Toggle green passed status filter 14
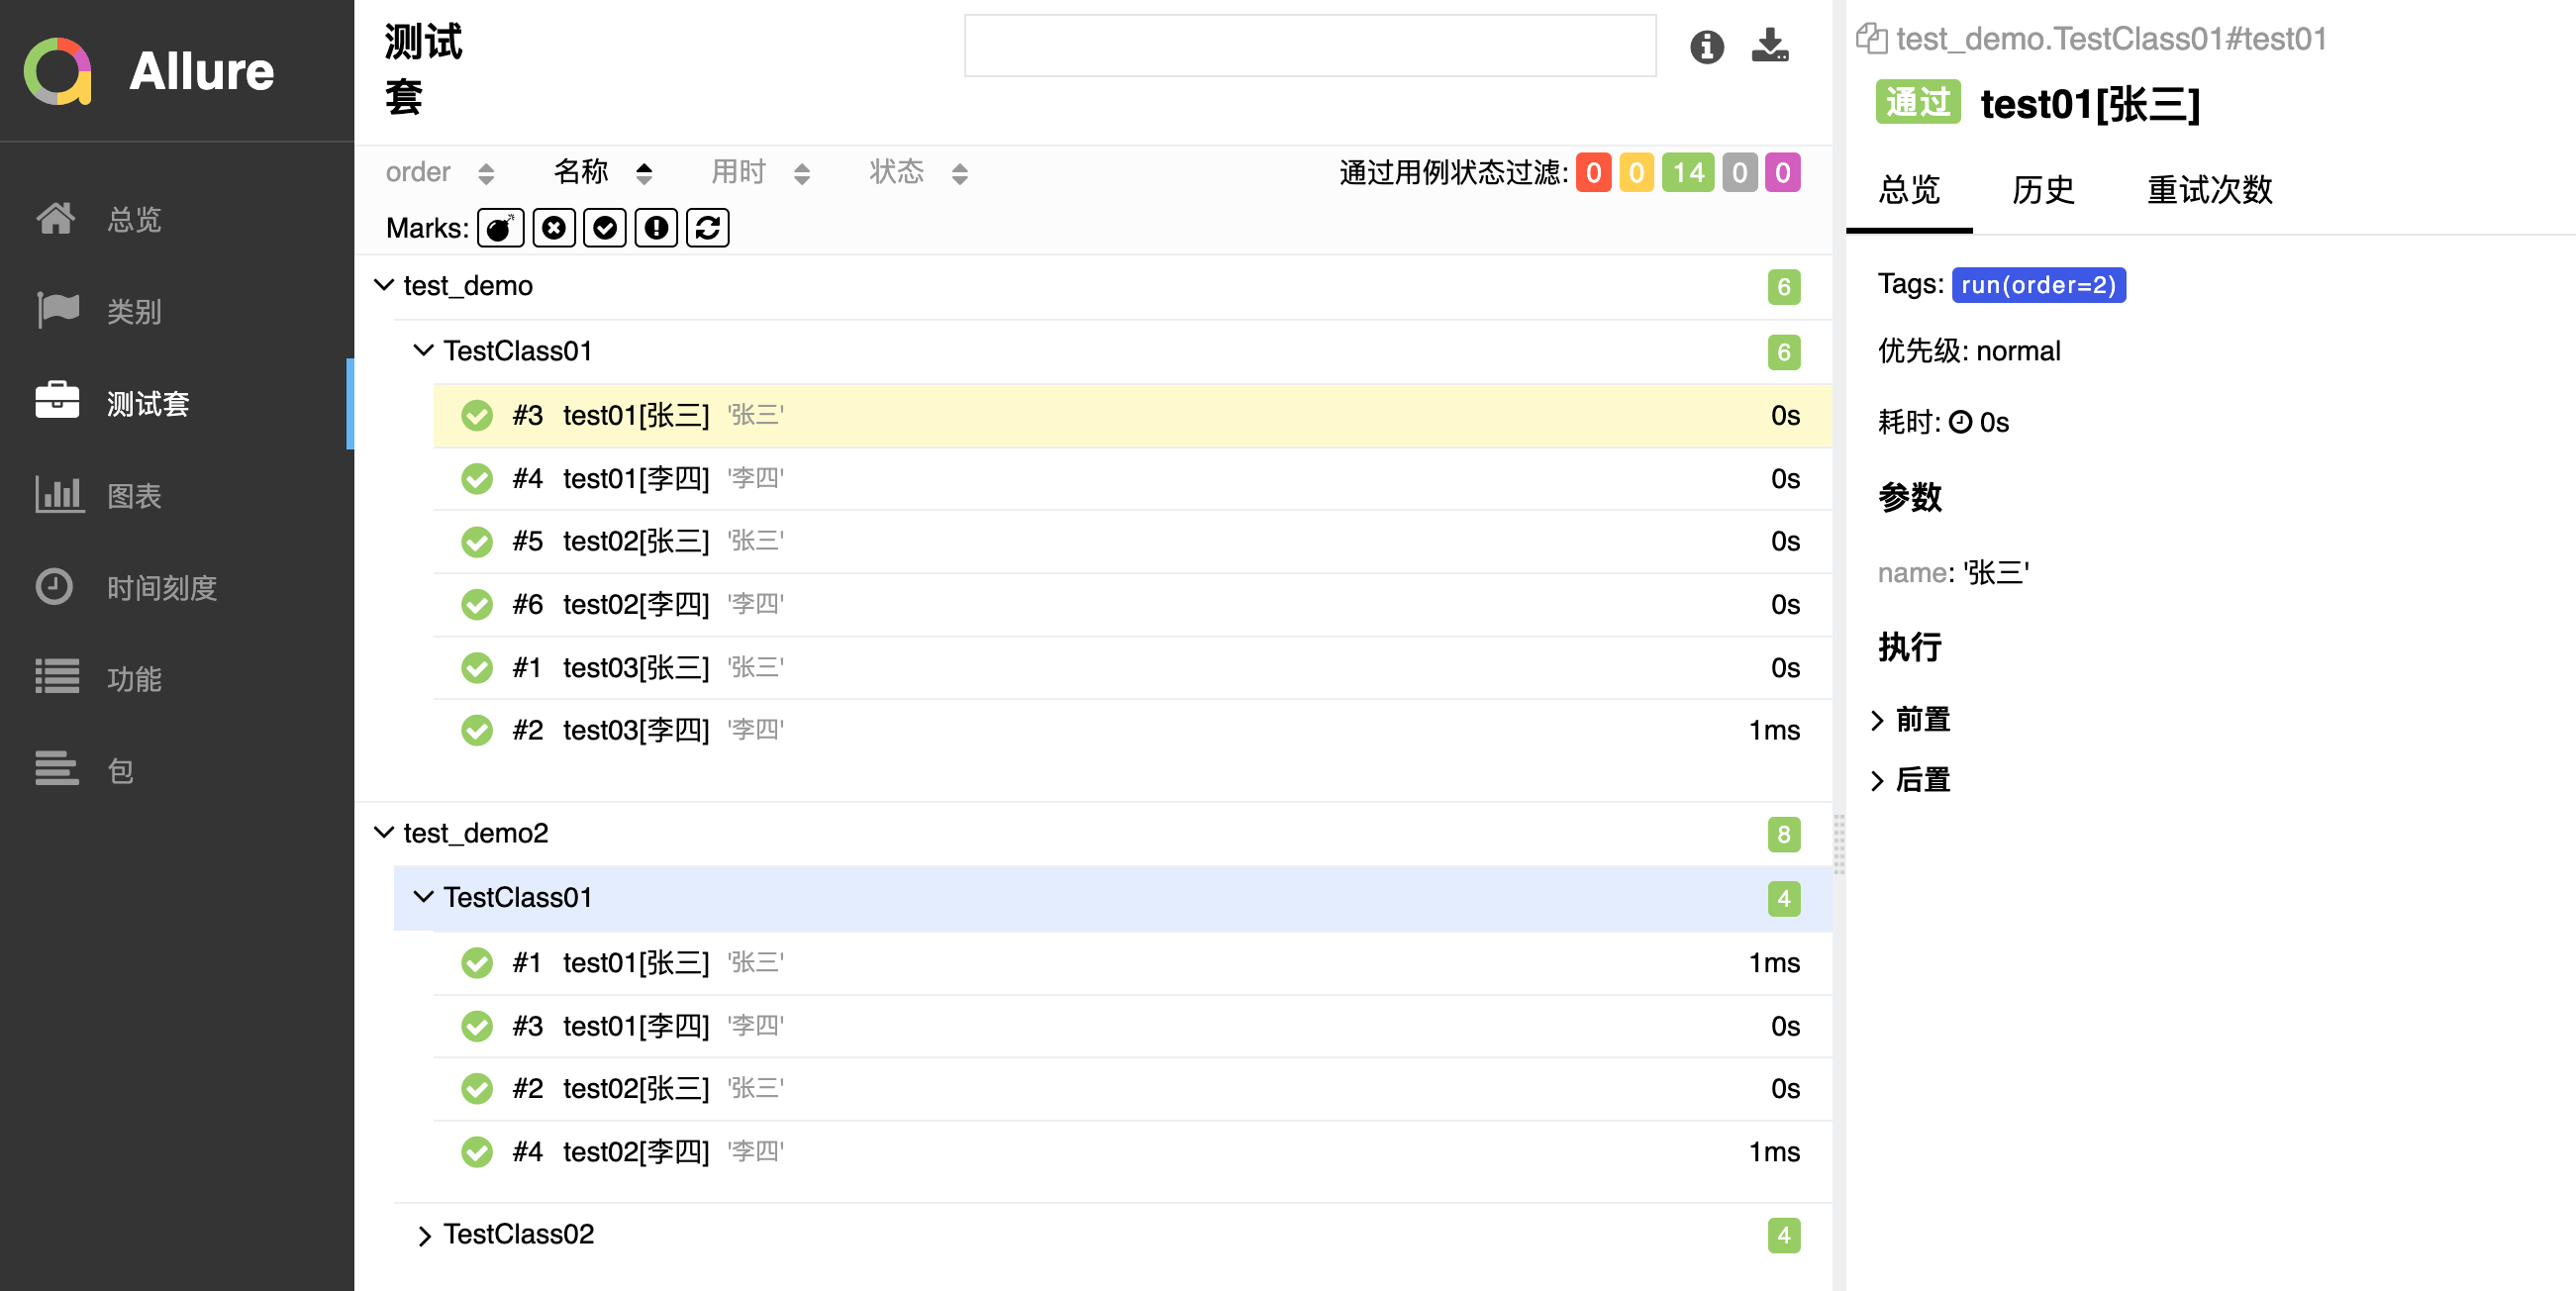This screenshot has height=1291, width=2576. tap(1687, 173)
